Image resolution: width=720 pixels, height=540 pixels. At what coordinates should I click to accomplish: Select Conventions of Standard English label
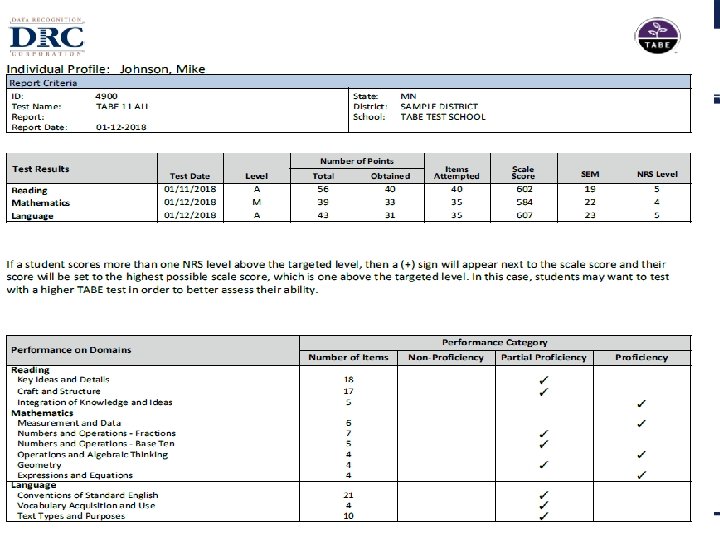pyautogui.click(x=87, y=495)
